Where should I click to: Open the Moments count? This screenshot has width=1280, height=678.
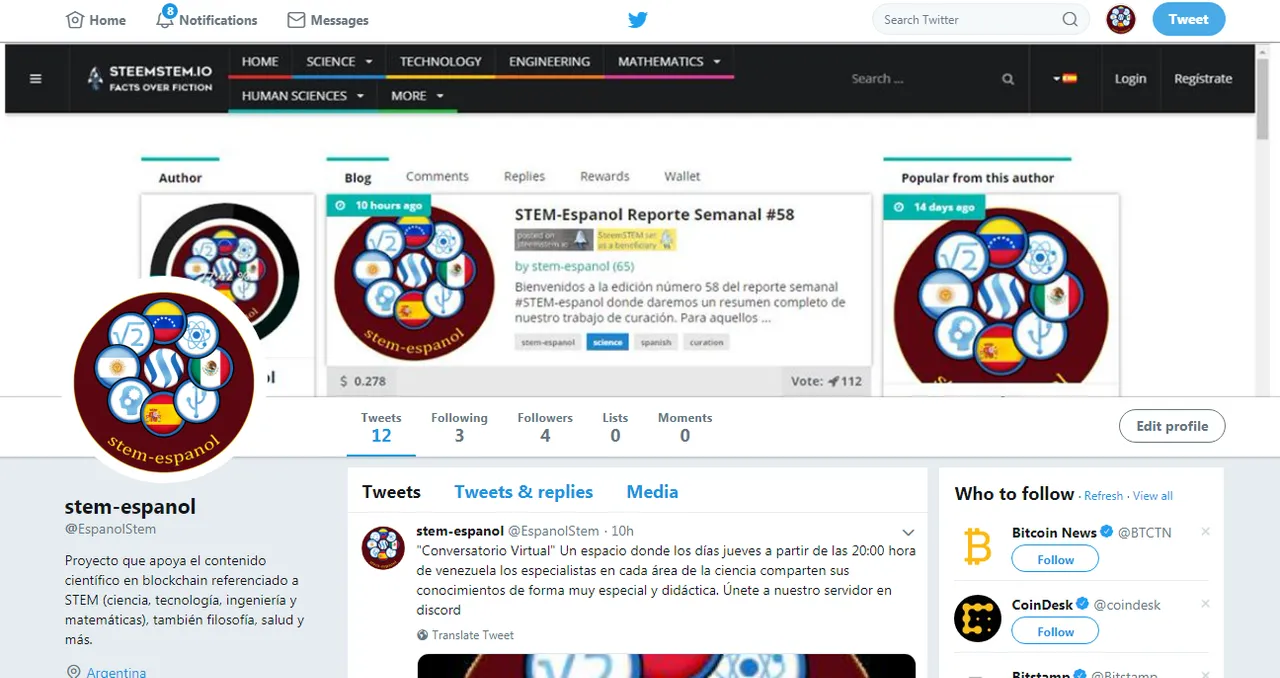pyautogui.click(x=685, y=427)
